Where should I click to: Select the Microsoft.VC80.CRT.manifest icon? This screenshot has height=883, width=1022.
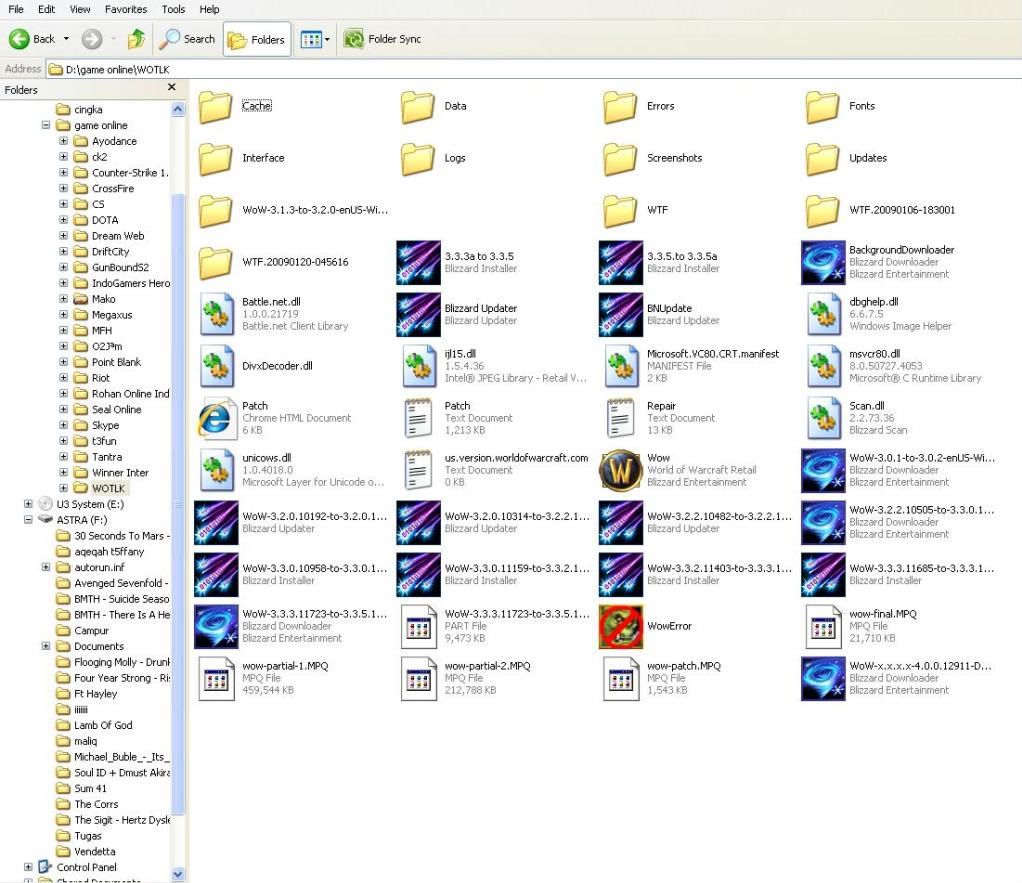(x=620, y=366)
